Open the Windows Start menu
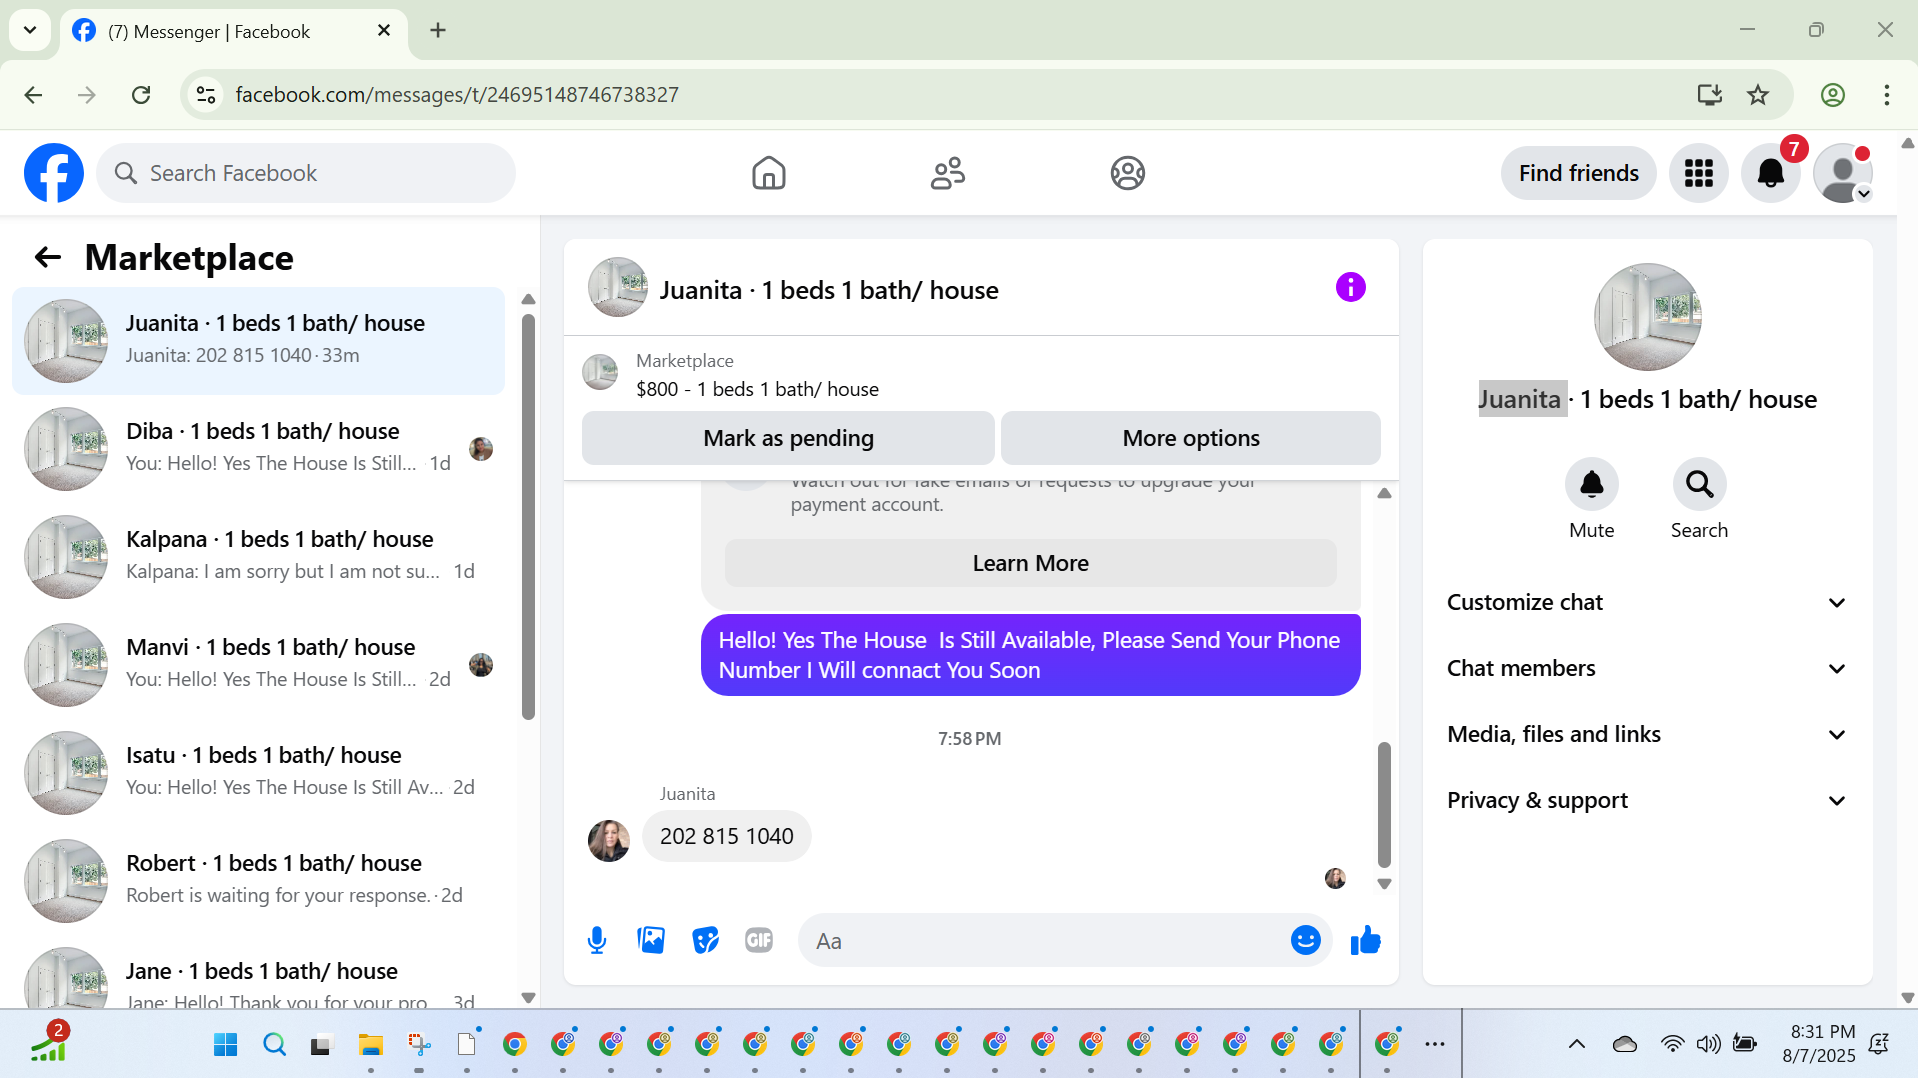This screenshot has height=1078, width=1918. tap(226, 1045)
